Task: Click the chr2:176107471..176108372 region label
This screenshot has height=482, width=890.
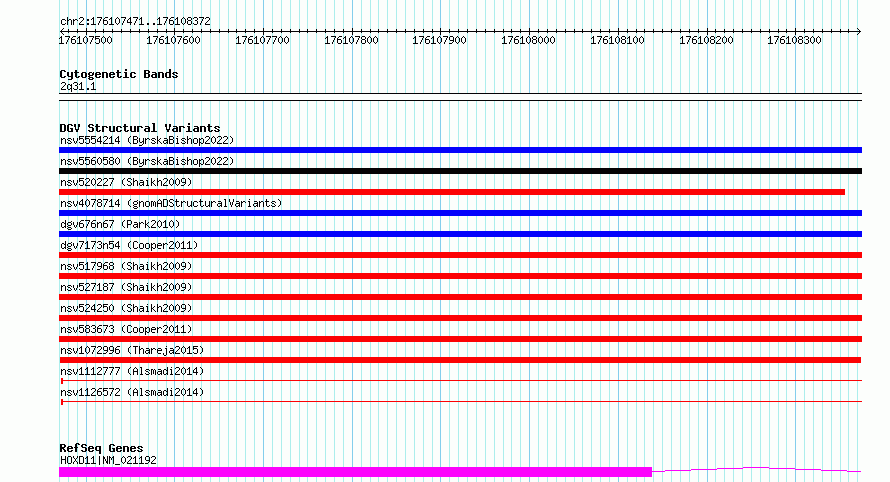Action: pyautogui.click(x=135, y=21)
